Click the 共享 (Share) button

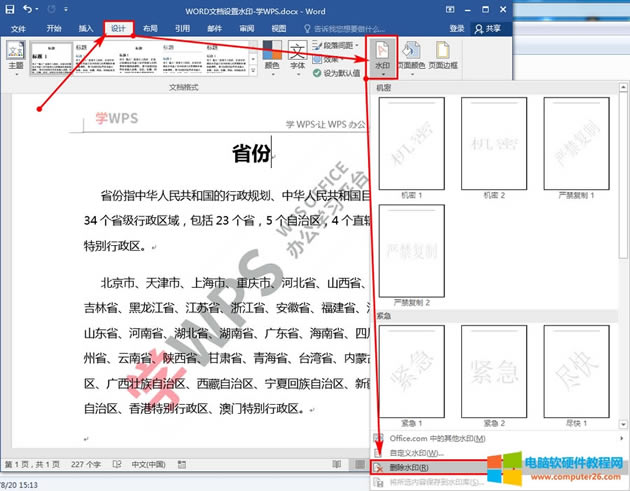coord(490,29)
